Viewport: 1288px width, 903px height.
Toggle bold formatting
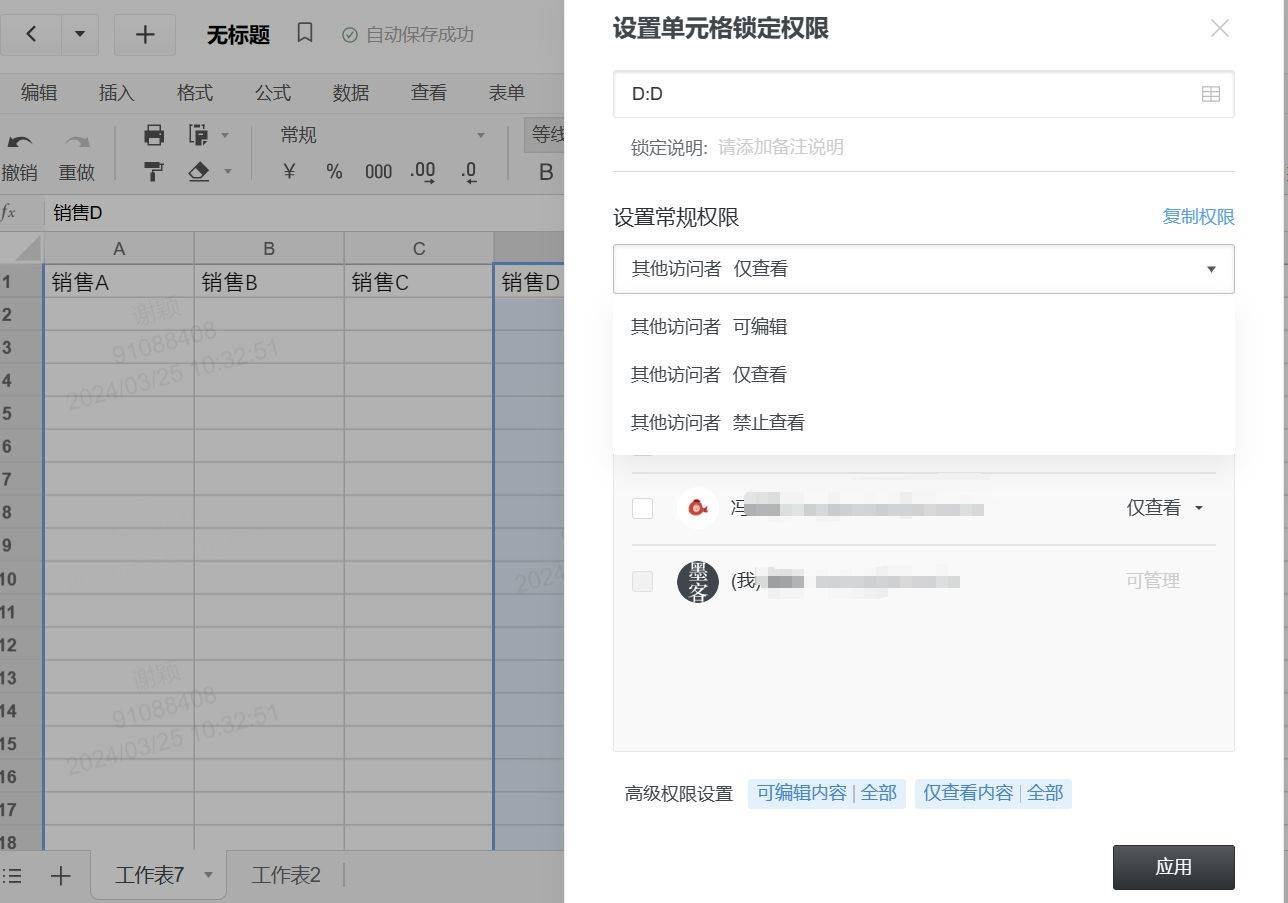point(545,172)
